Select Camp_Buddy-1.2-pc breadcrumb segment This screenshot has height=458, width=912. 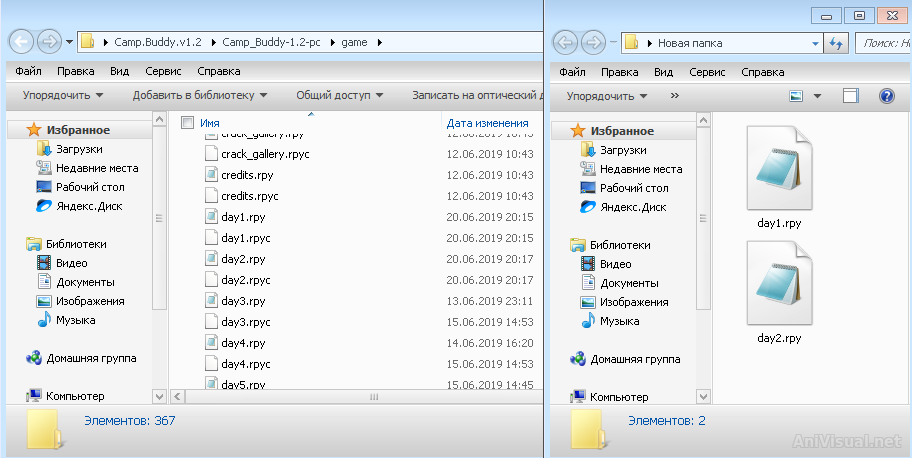pyautogui.click(x=271, y=42)
